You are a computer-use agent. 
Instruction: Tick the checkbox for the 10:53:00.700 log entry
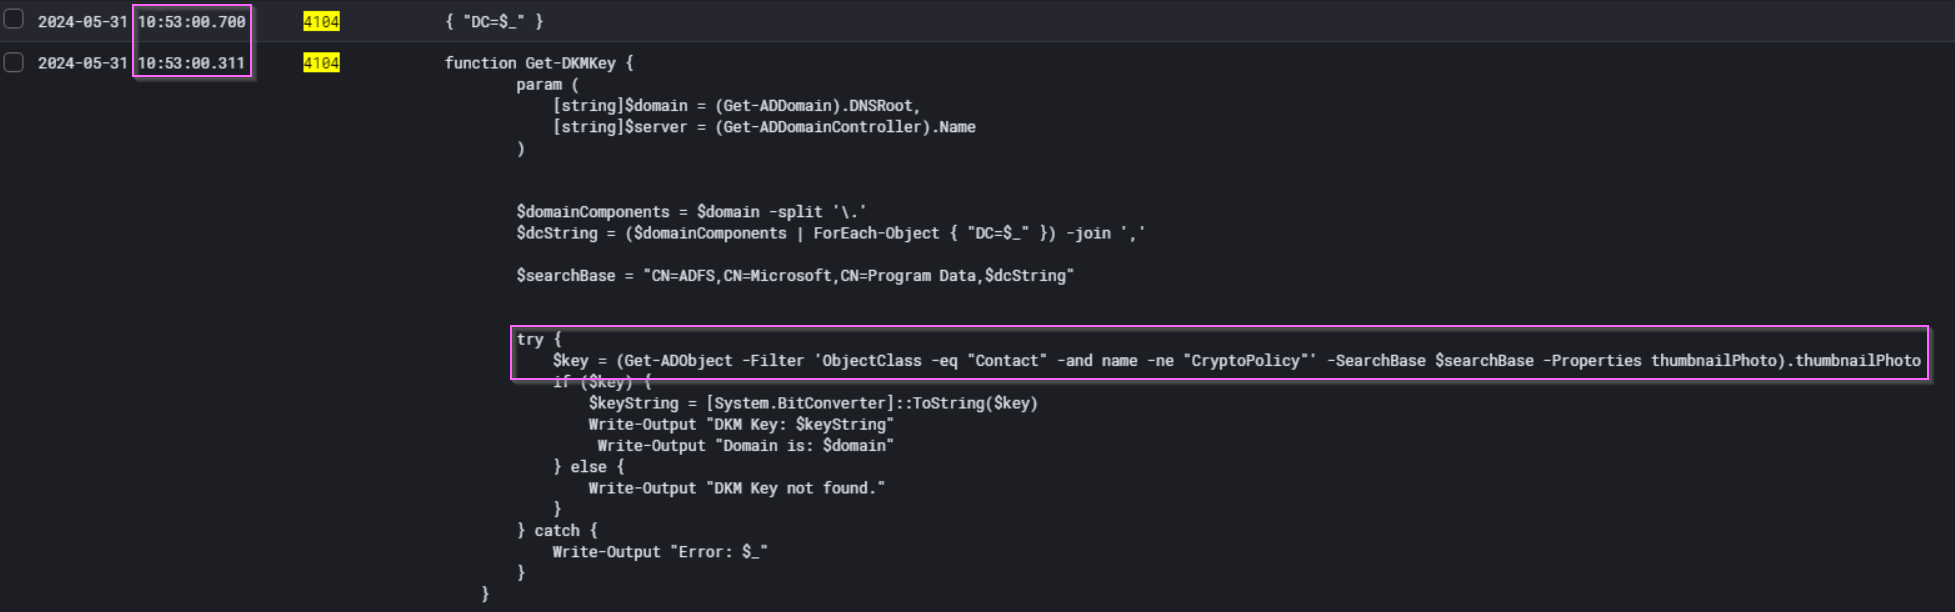(14, 20)
